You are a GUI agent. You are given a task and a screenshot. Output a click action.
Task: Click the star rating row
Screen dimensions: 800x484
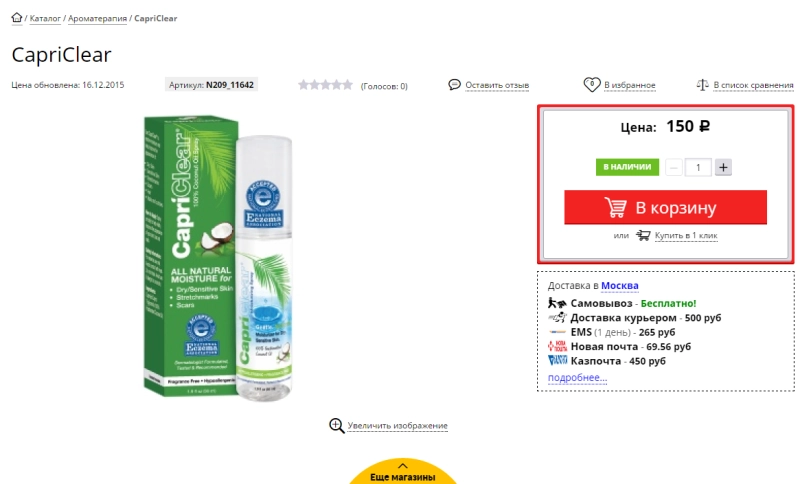point(325,85)
